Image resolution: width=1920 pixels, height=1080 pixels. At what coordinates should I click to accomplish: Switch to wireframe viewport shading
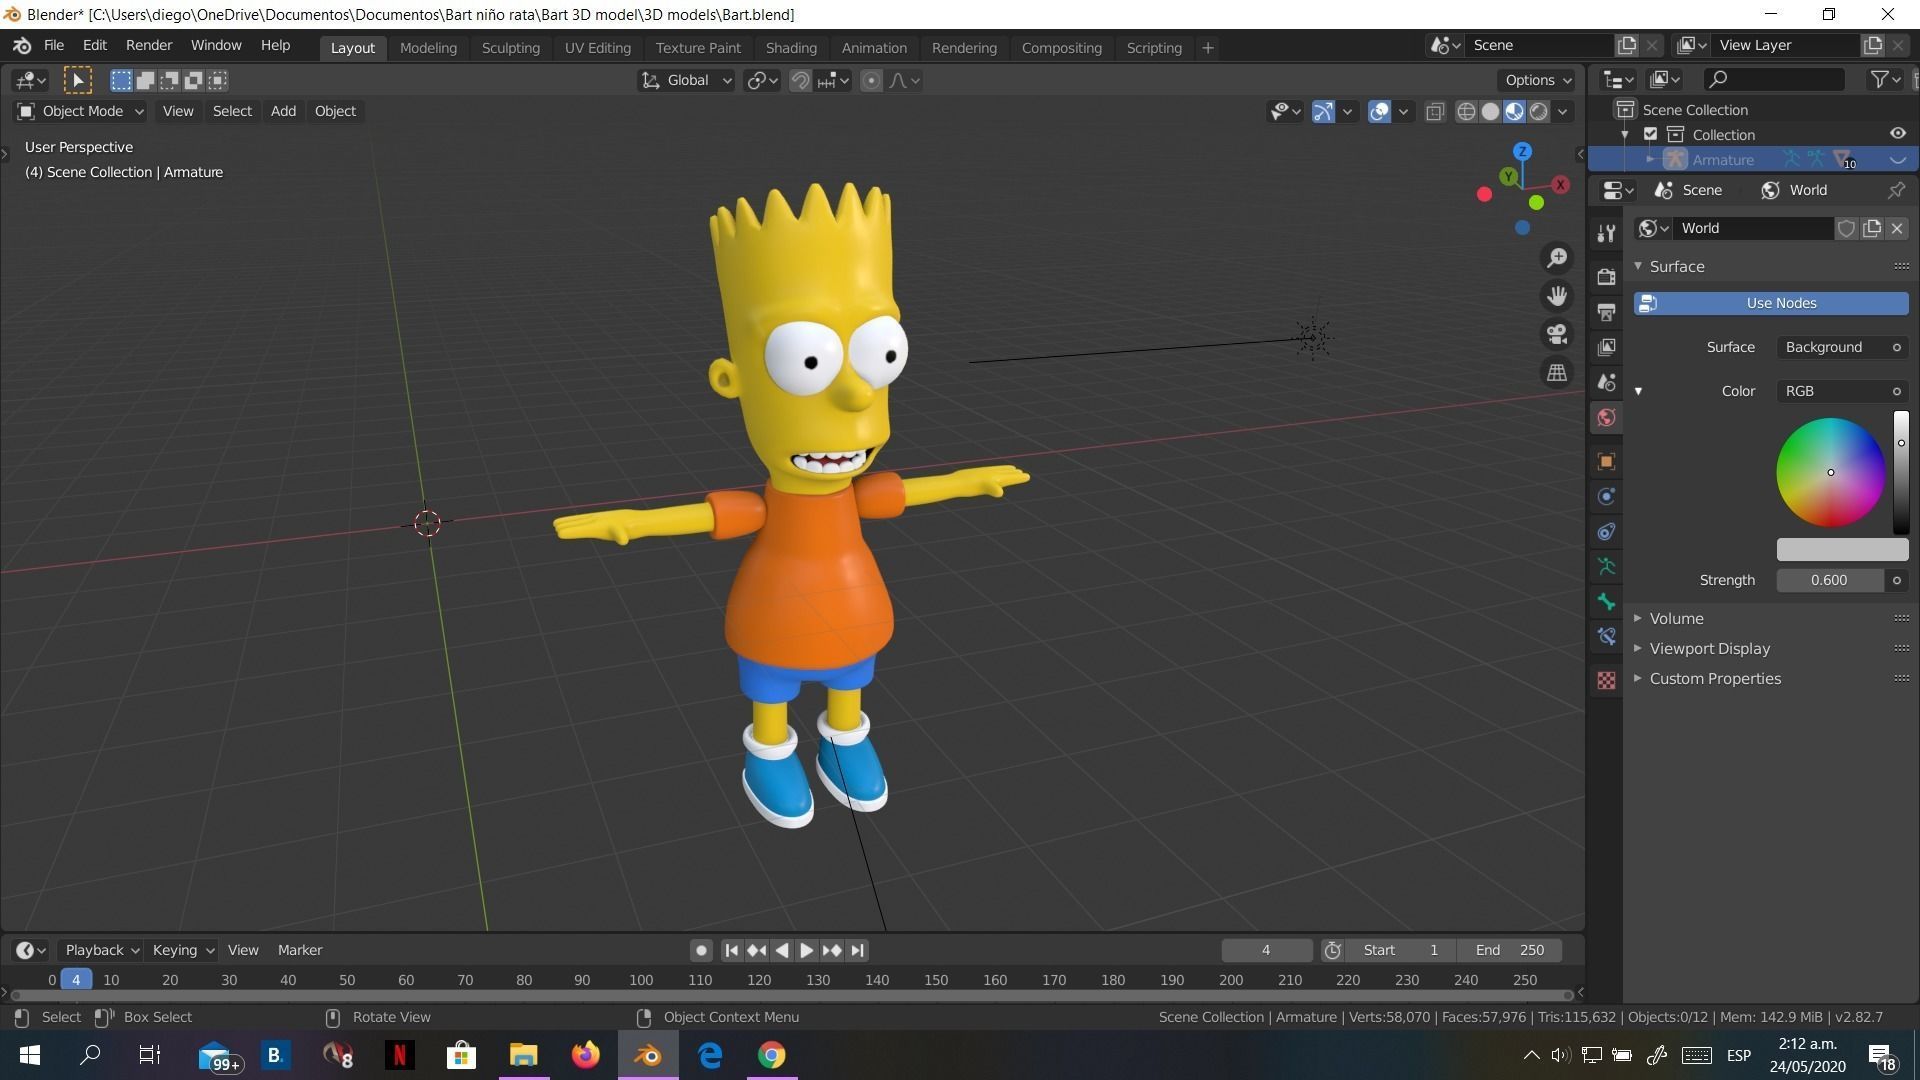1466,111
